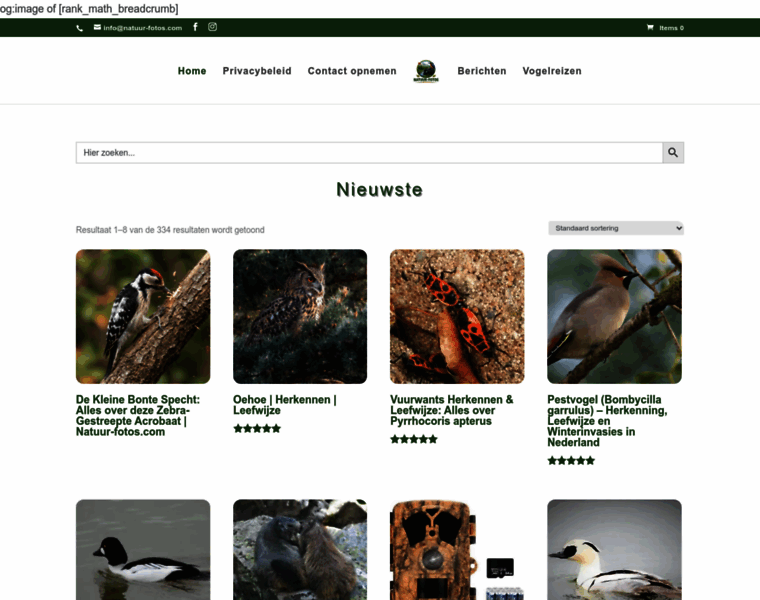Click the star rating under Vuurwants
Screen dimensions: 760x600
(x=414, y=439)
